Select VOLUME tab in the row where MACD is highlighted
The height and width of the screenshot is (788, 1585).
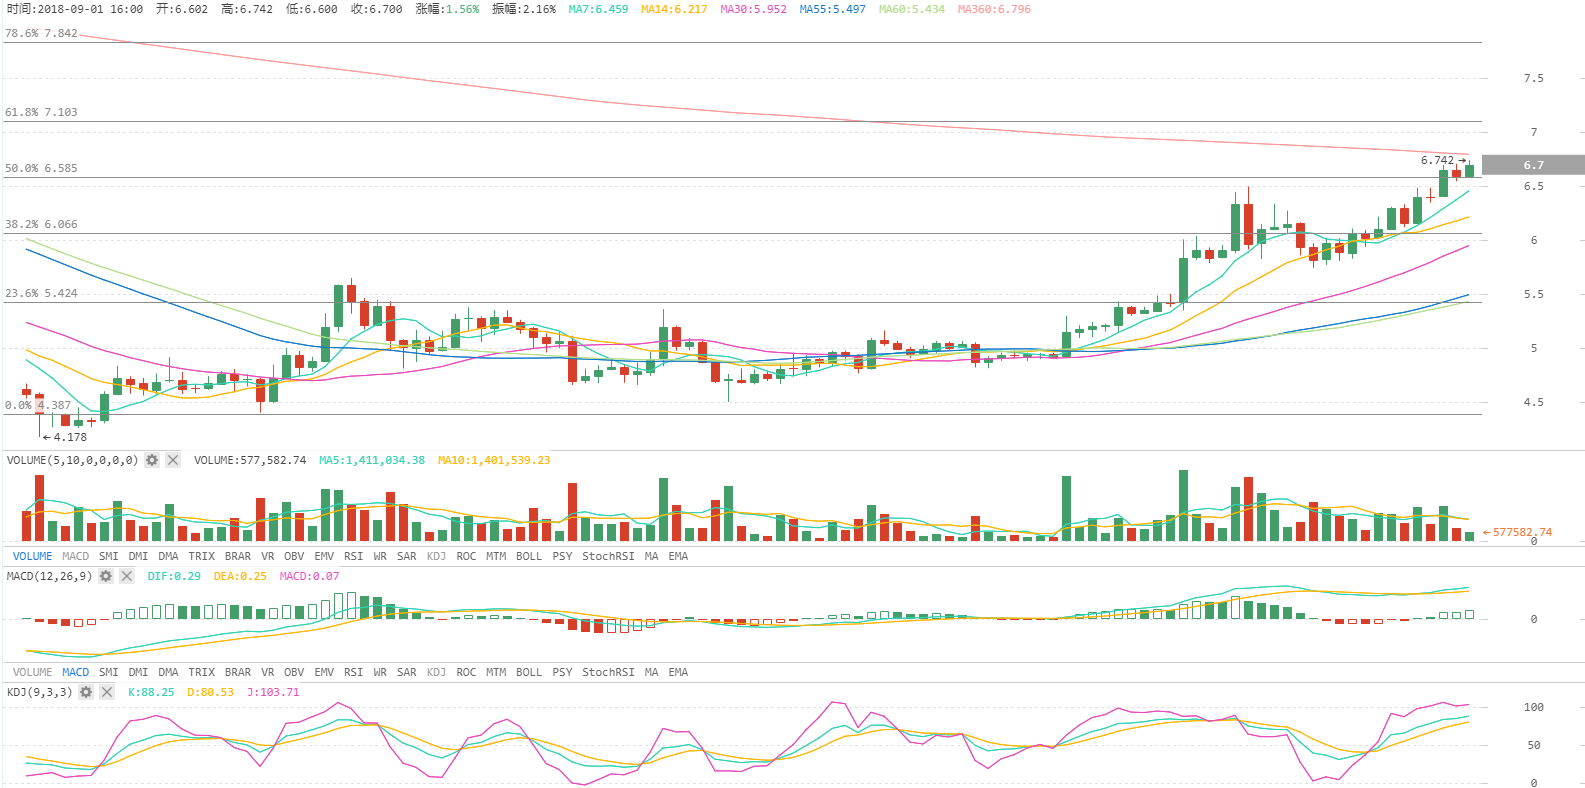[32, 672]
